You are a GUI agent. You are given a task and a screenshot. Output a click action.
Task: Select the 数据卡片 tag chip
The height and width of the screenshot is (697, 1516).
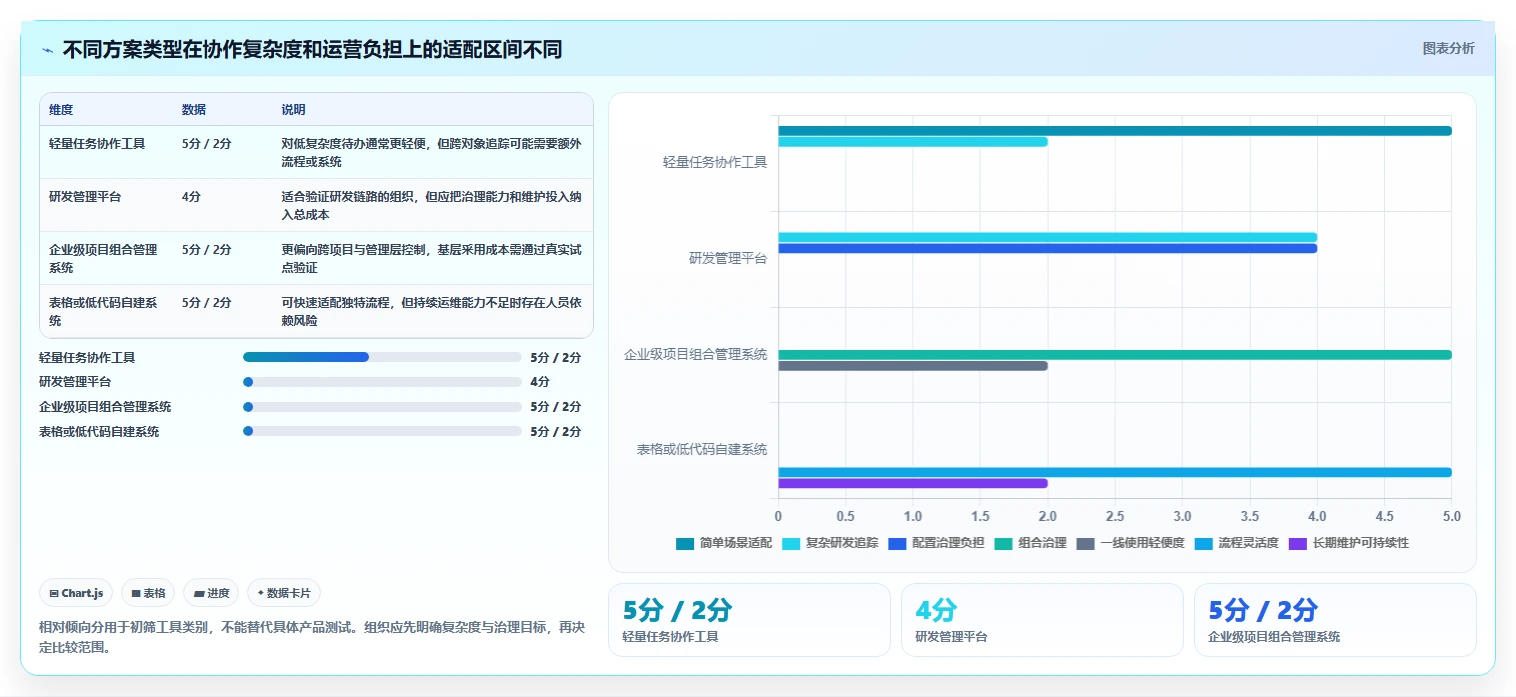click(284, 593)
